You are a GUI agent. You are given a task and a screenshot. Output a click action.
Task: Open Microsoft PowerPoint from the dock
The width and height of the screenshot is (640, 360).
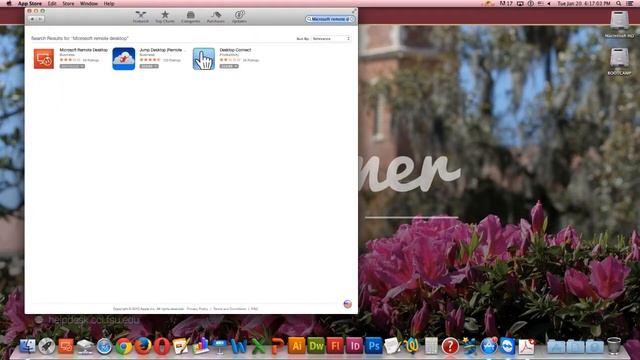pos(277,346)
